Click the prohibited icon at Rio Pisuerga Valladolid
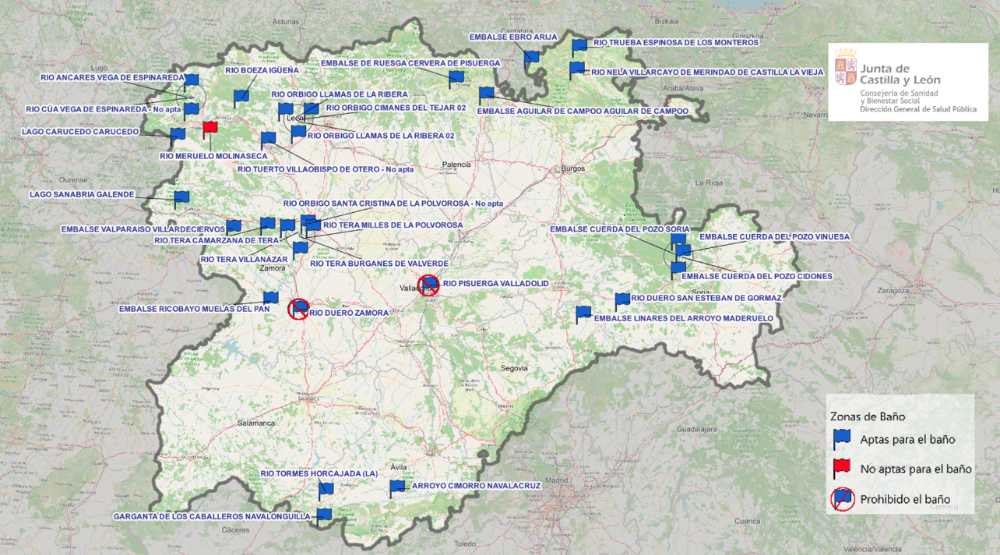This screenshot has width=1000, height=555. (429, 285)
